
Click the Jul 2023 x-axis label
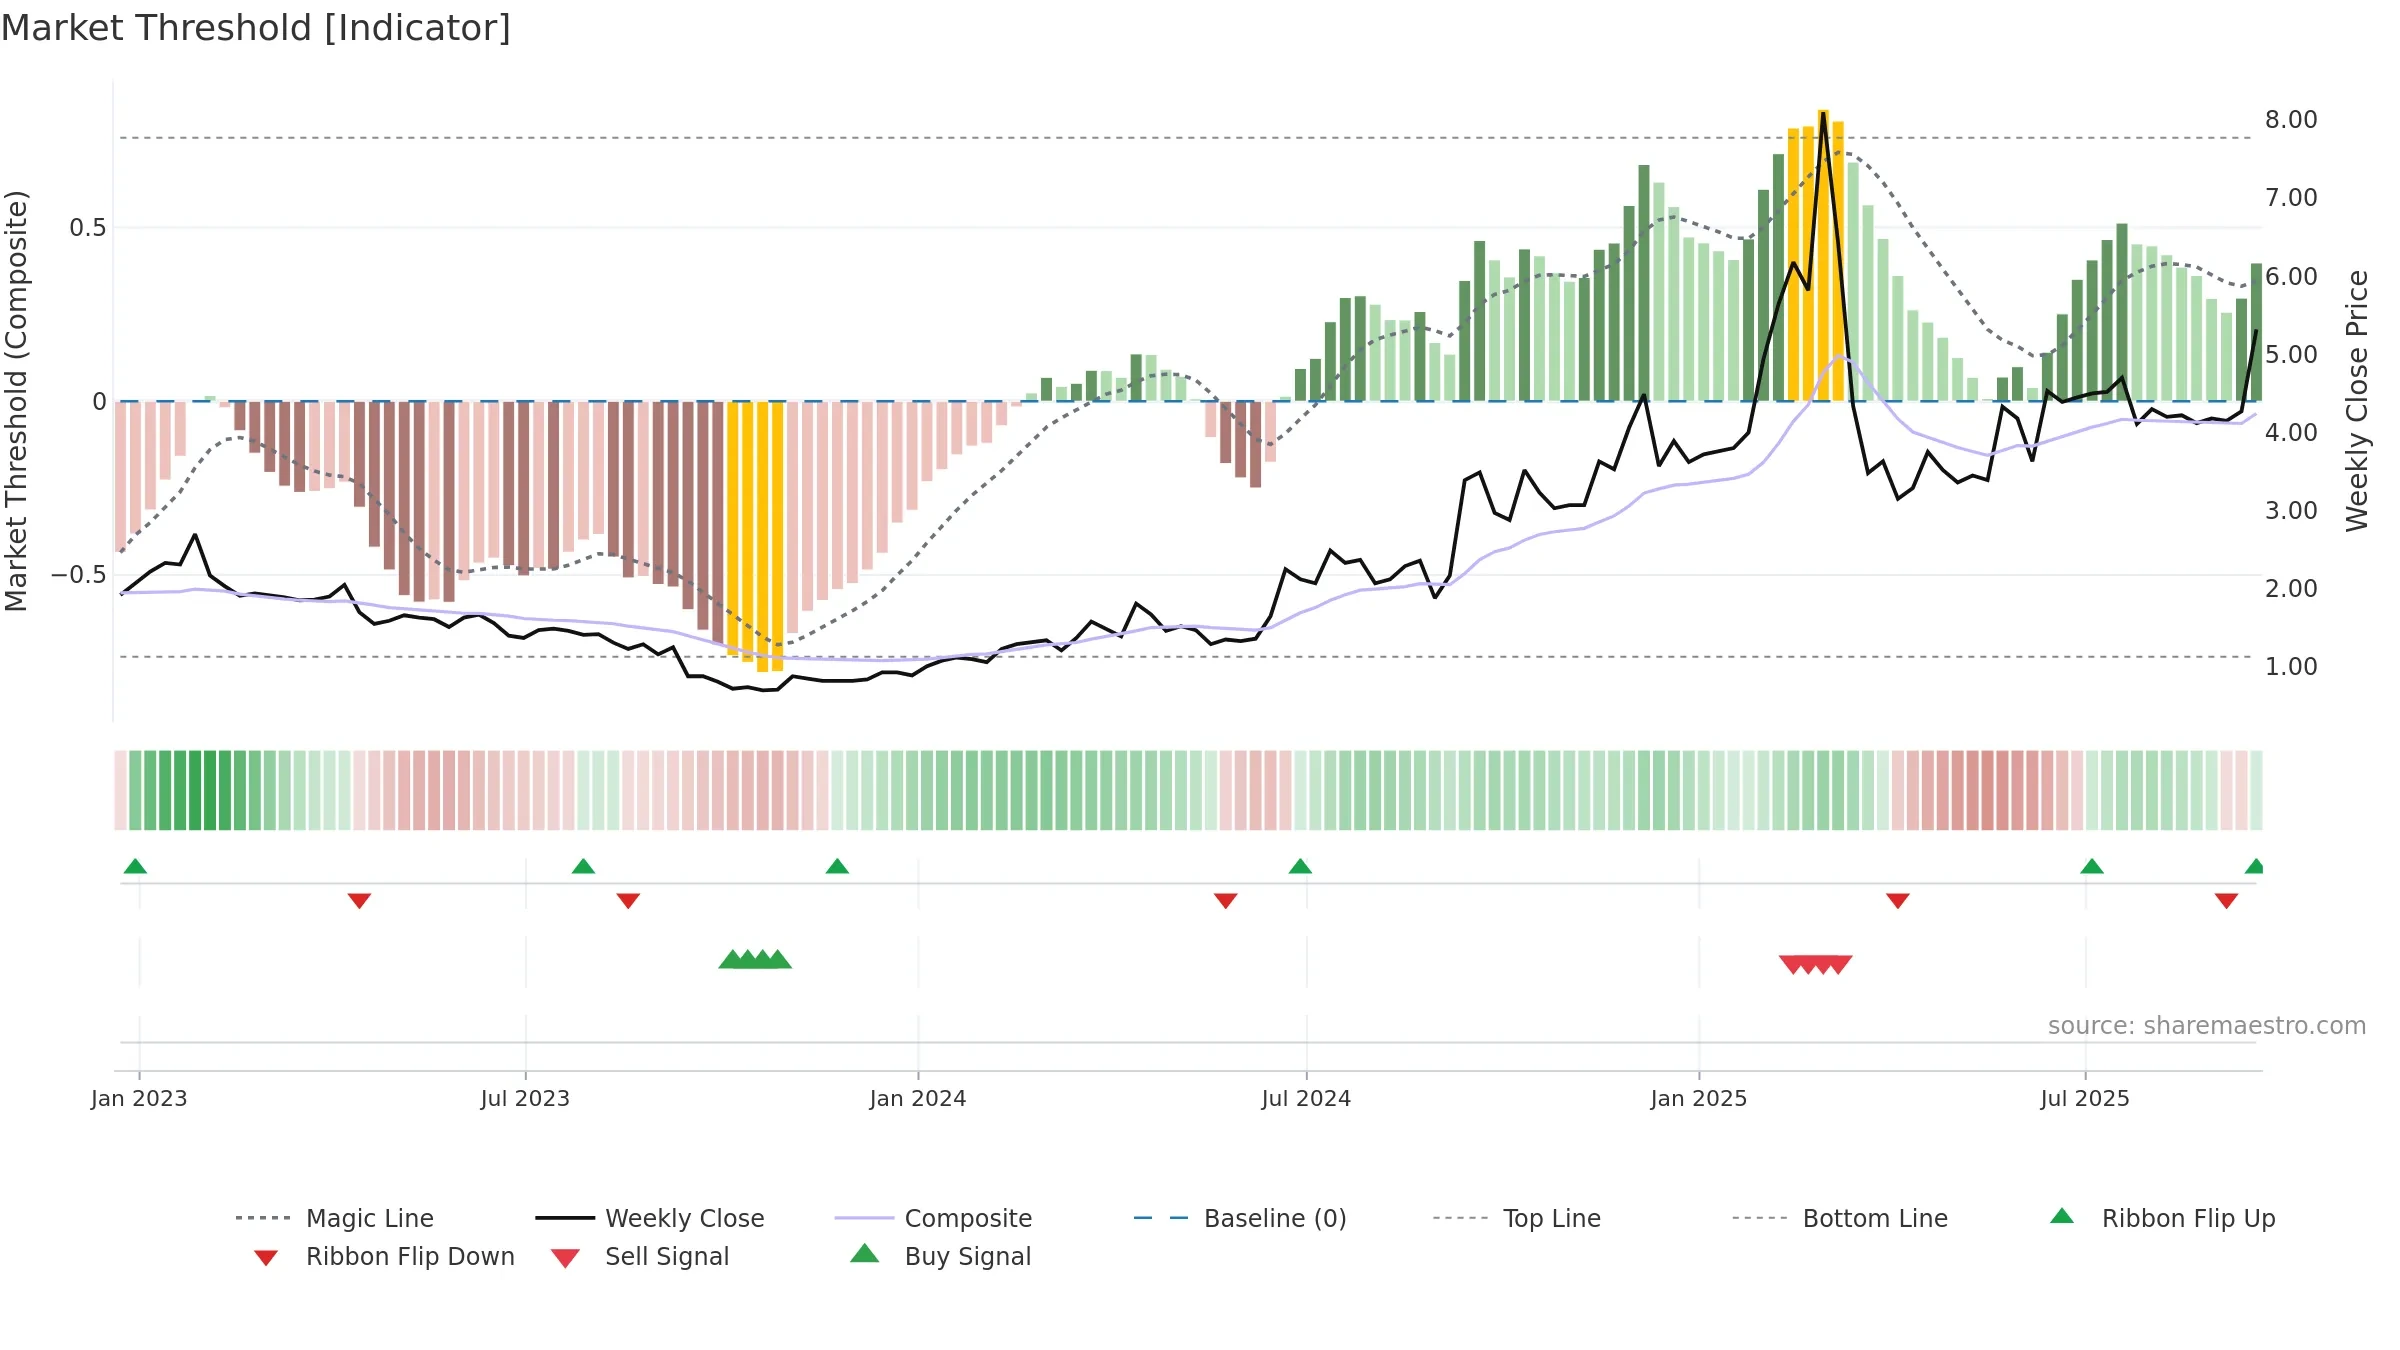pos(525,1099)
